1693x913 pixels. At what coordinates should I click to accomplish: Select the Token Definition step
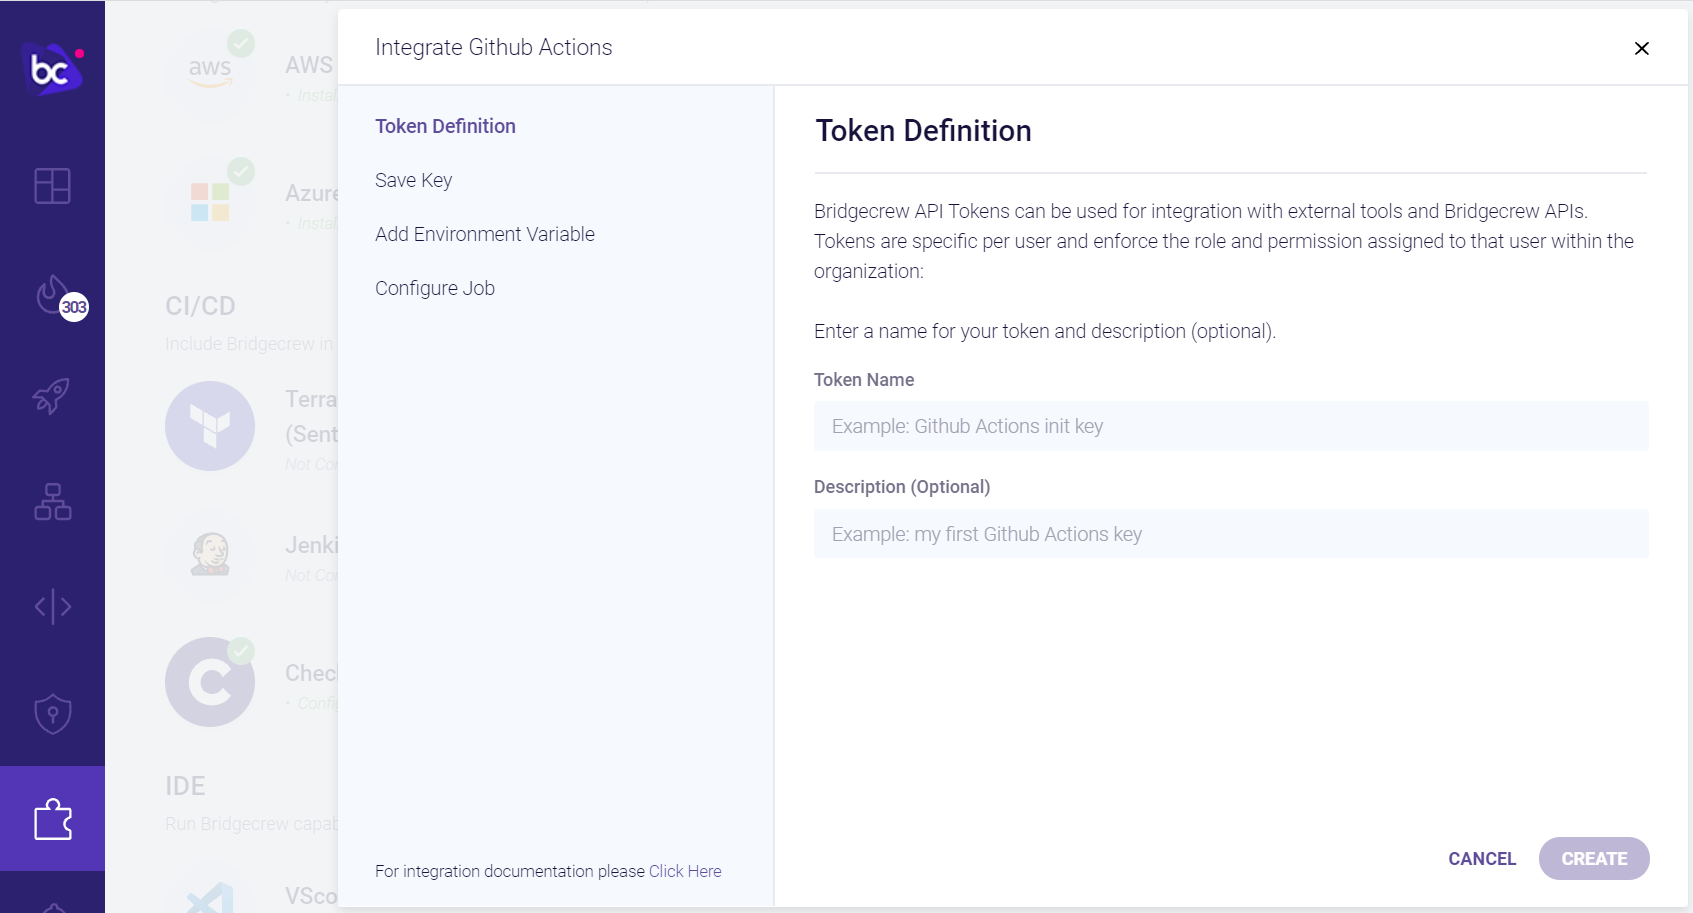pos(445,126)
